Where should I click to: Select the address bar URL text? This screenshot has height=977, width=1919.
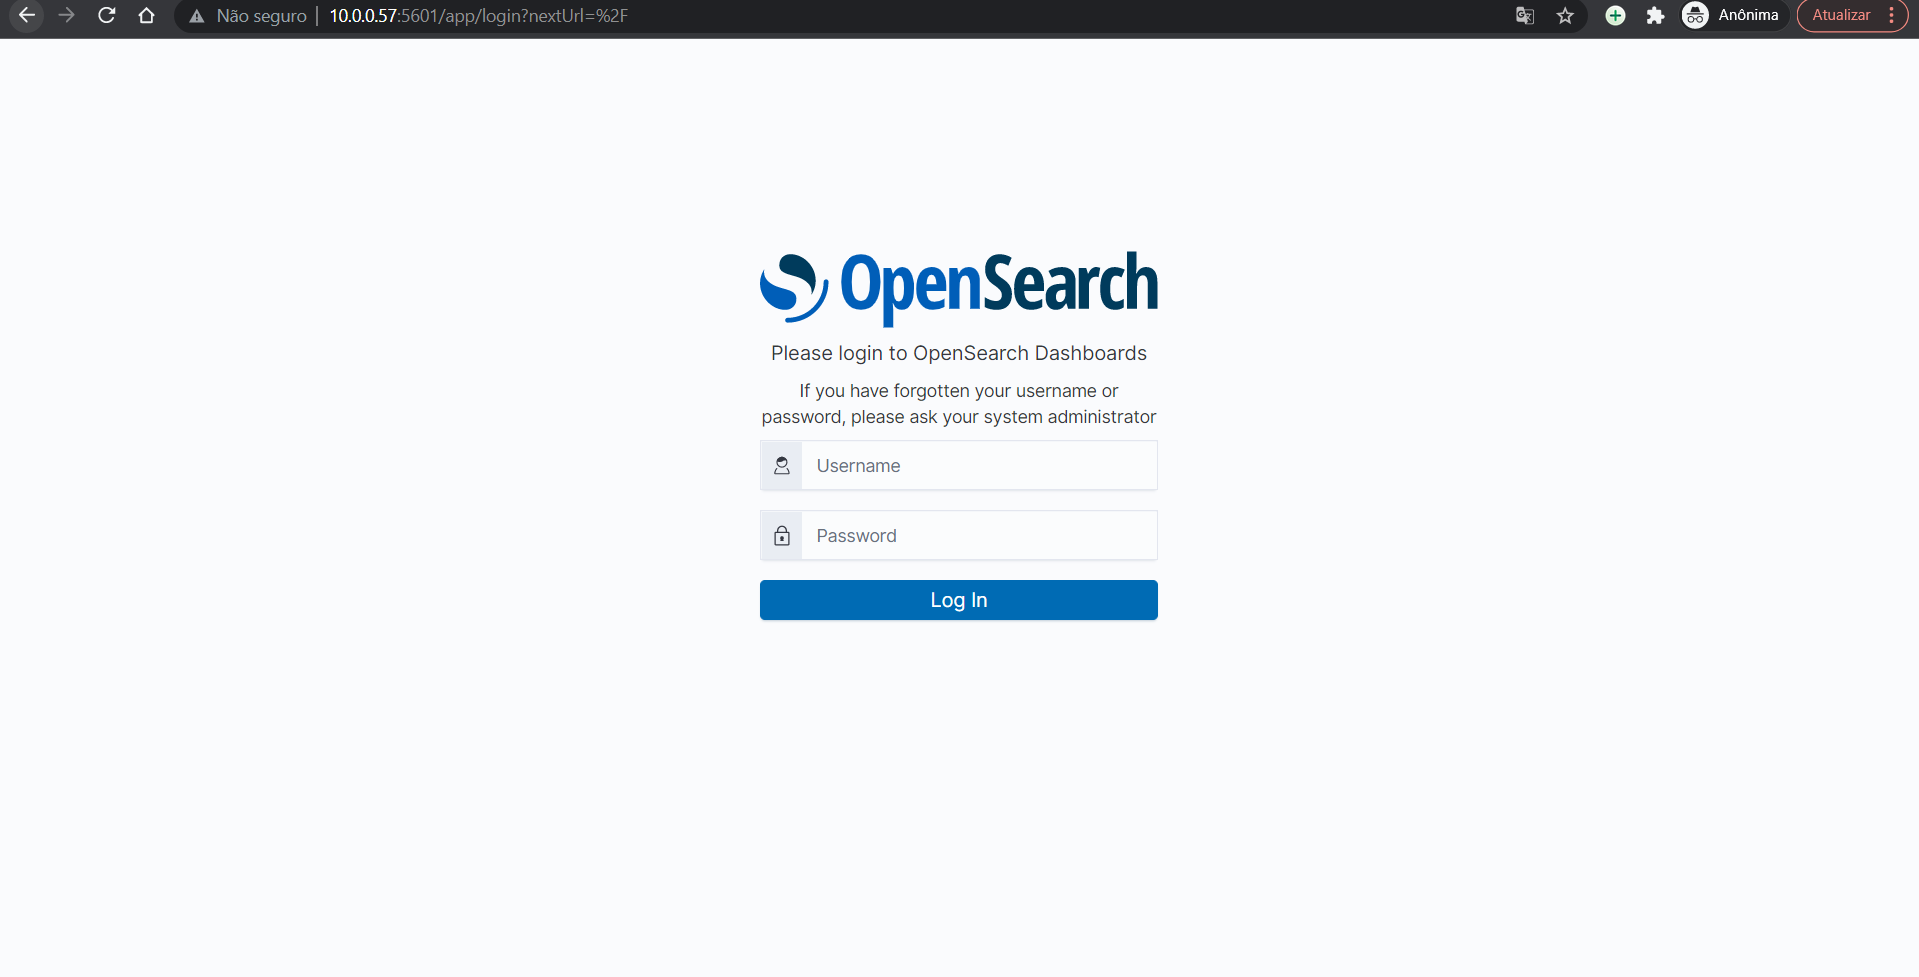[x=479, y=16]
